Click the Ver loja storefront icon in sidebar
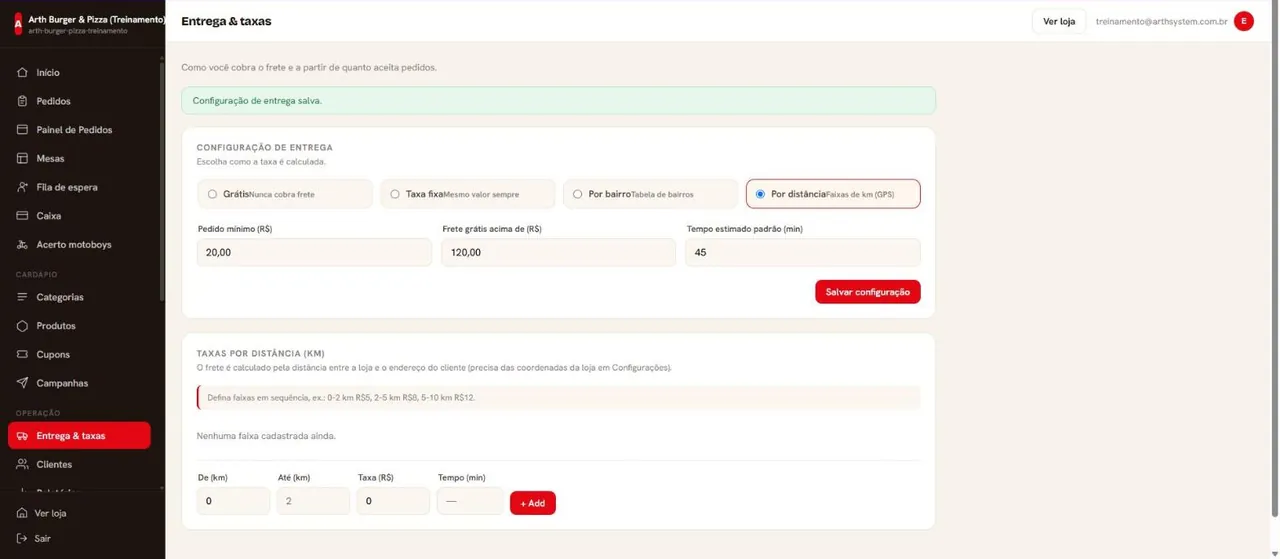1280x559 pixels. pos(22,513)
